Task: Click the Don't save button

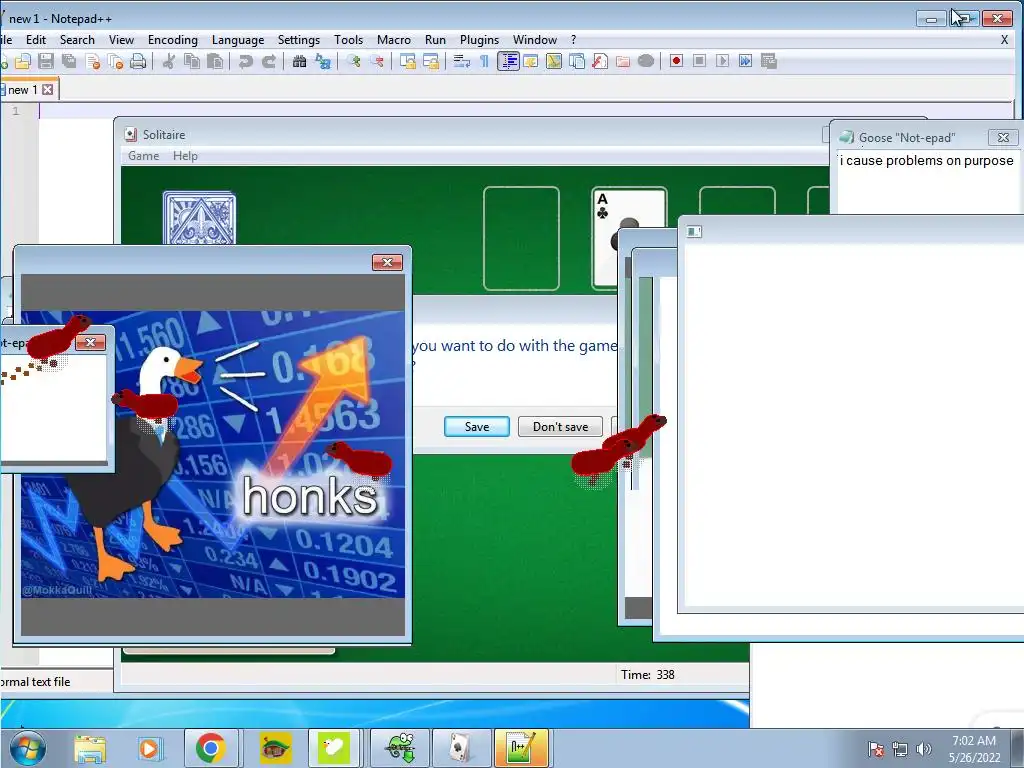Action: (x=560, y=426)
